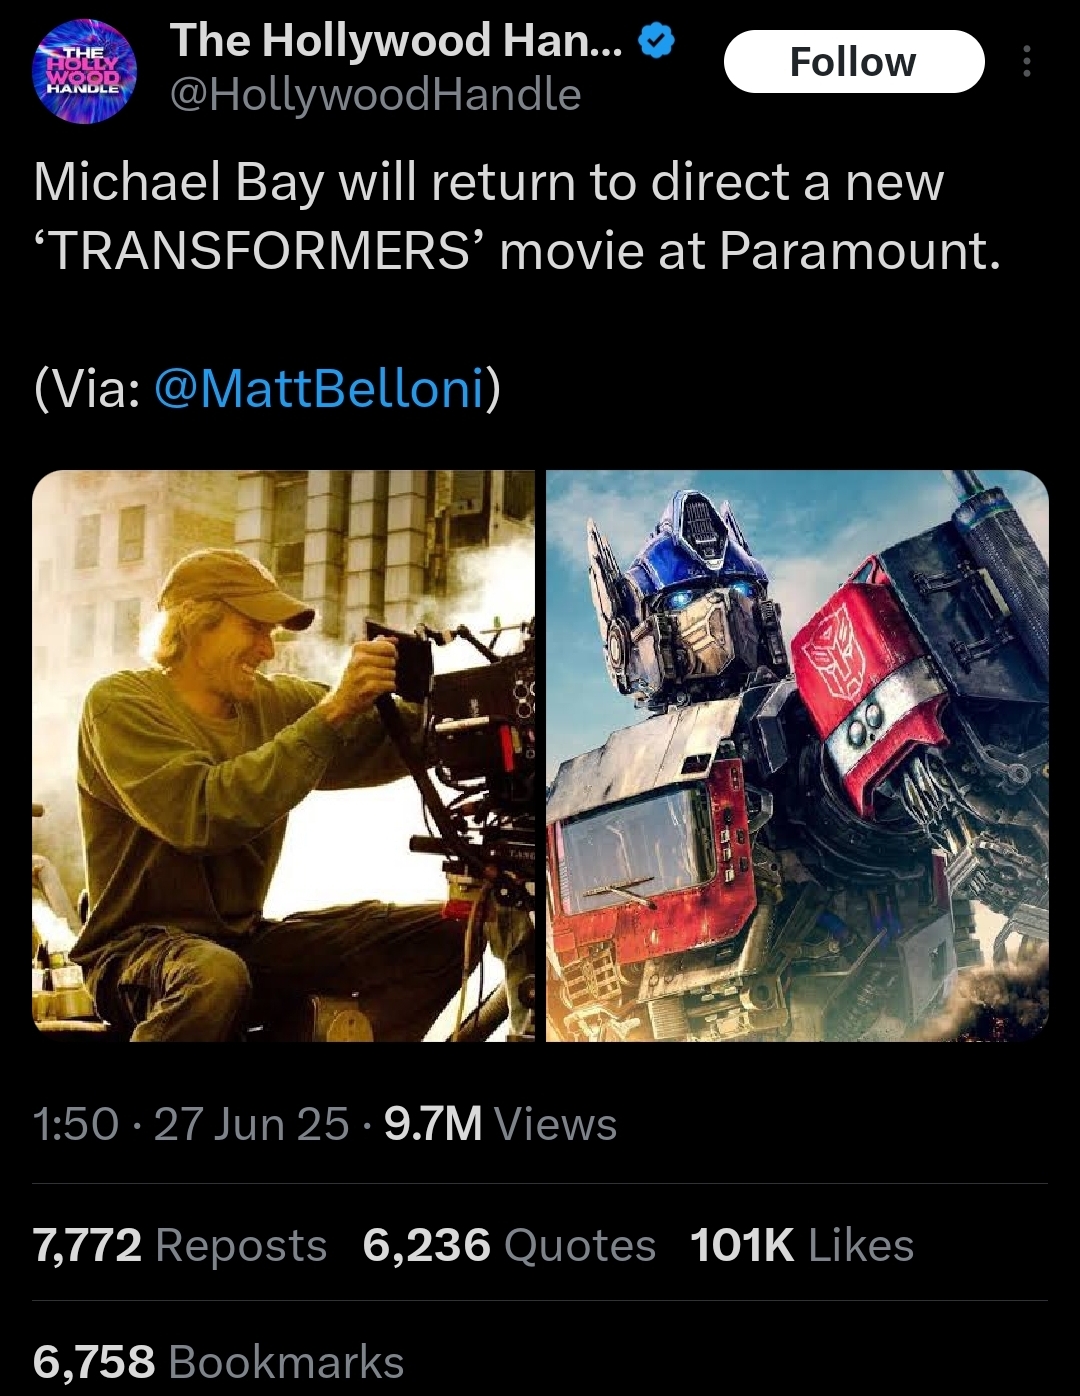Click the tweet text about Michael Bay

517,216
